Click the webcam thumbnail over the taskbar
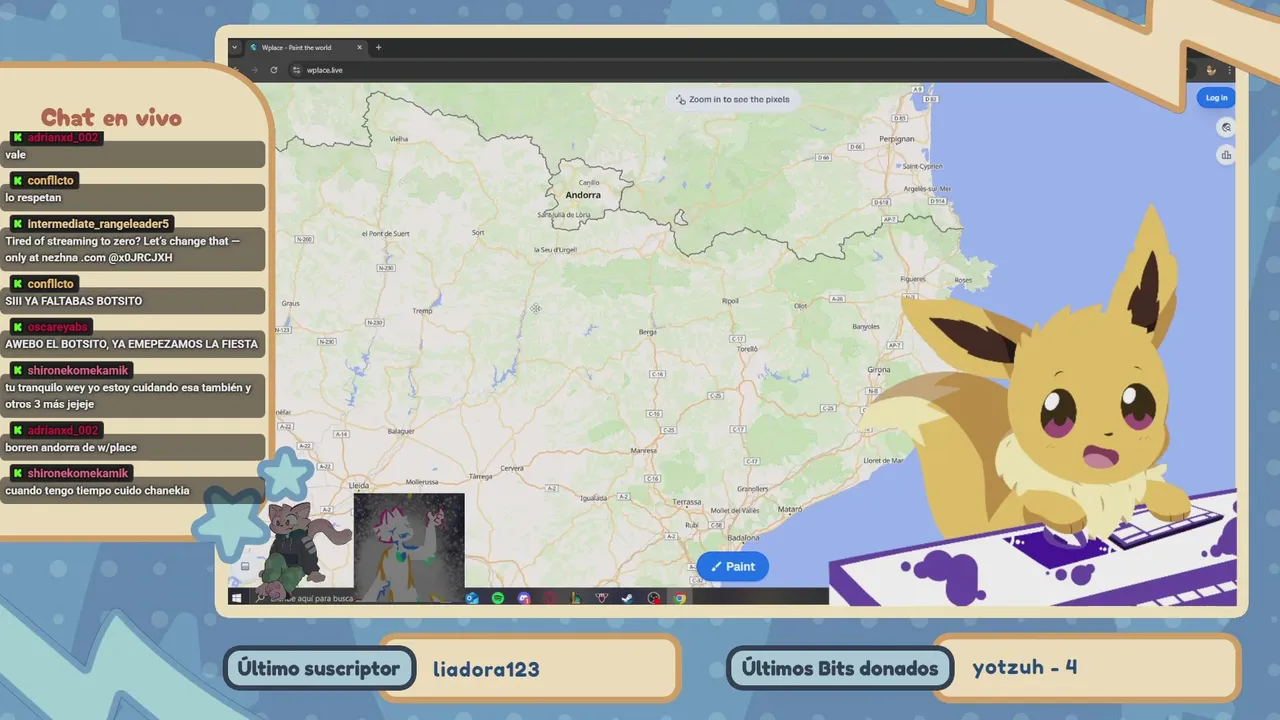 click(409, 547)
